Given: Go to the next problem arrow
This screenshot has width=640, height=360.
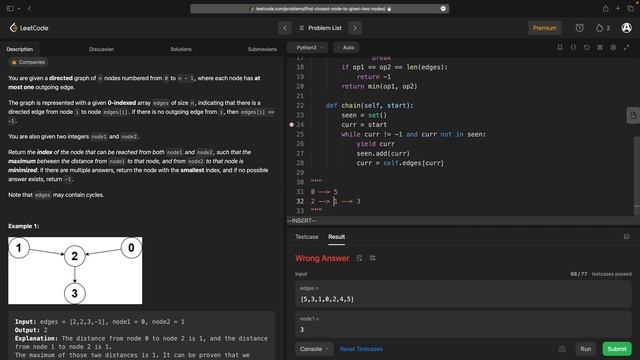Looking at the screenshot, I should point(355,28).
